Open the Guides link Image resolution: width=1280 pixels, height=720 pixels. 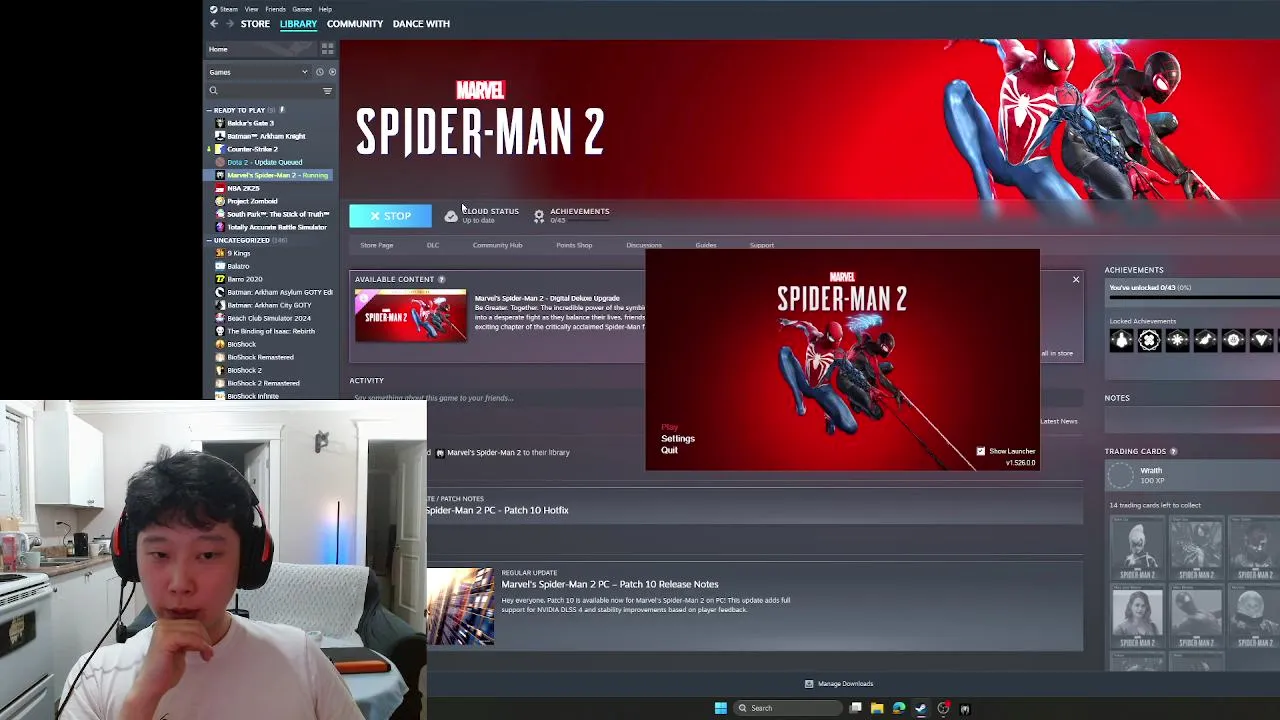click(x=706, y=245)
